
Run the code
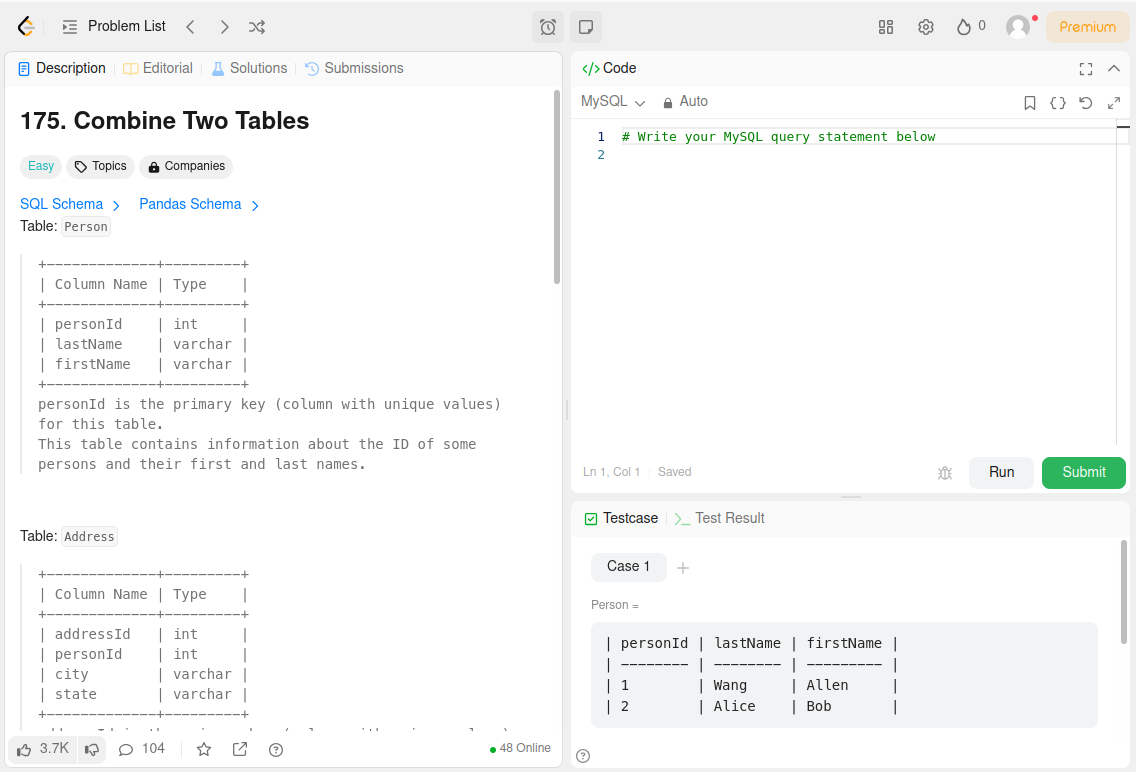click(x=1001, y=472)
